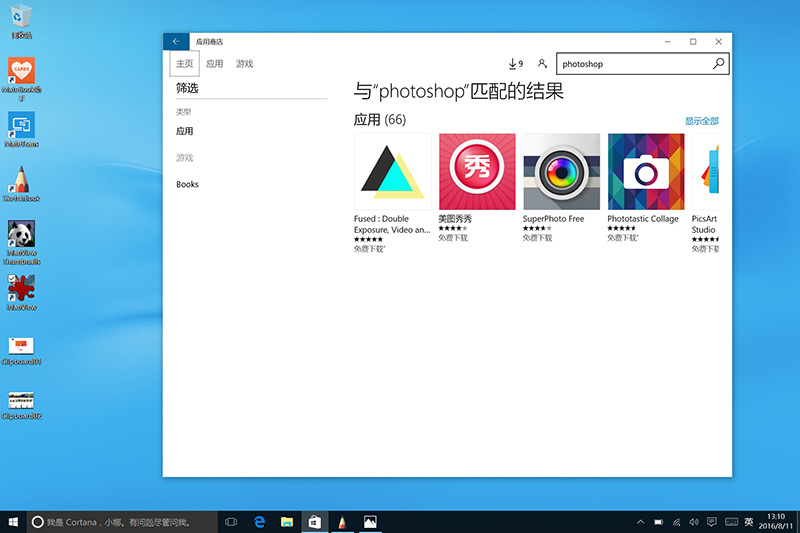The height and width of the screenshot is (533, 800).
Task: Select the Clipboard02 desktop file
Action: (21, 406)
